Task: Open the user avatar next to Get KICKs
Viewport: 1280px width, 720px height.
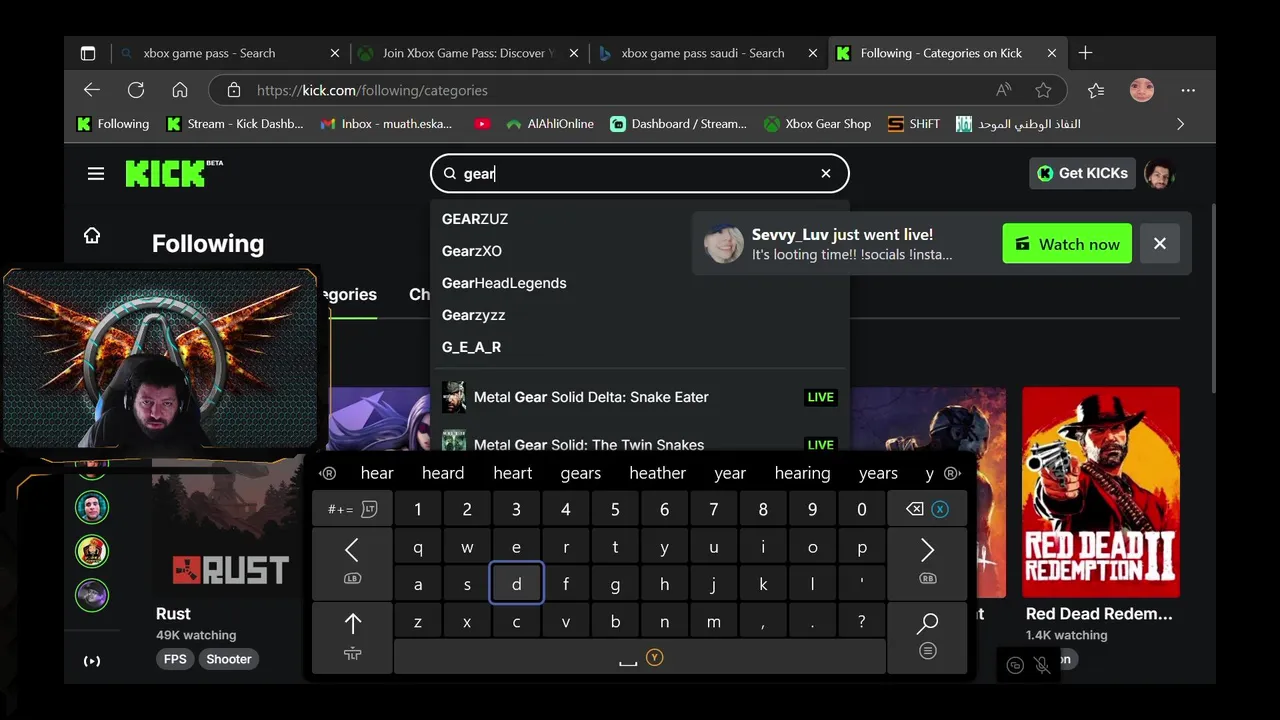Action: click(1159, 174)
